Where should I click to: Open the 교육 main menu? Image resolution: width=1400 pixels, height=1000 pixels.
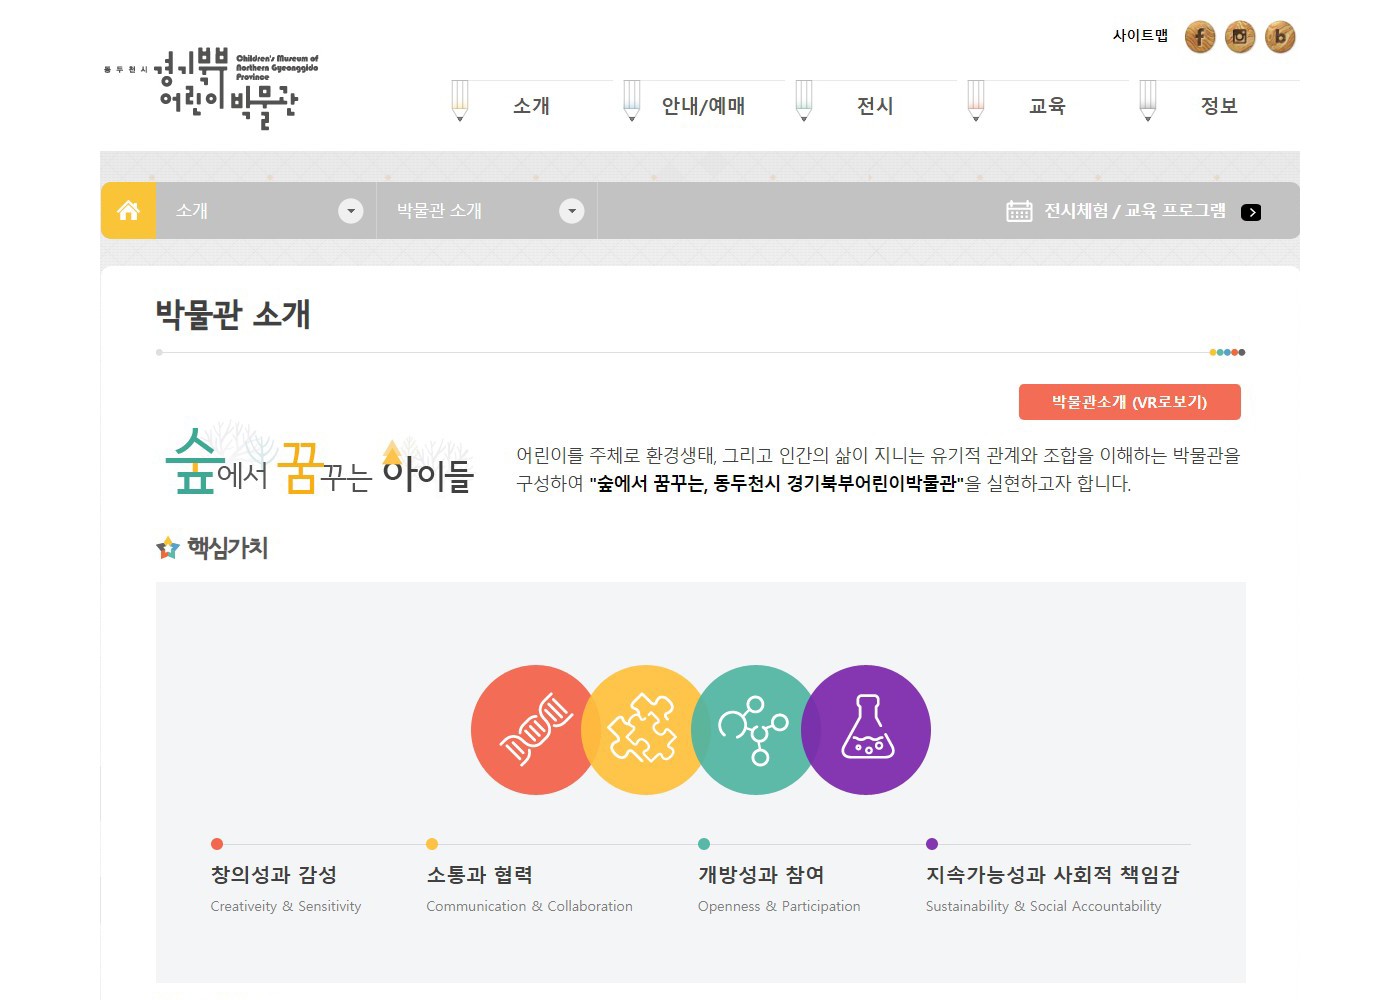(1047, 106)
